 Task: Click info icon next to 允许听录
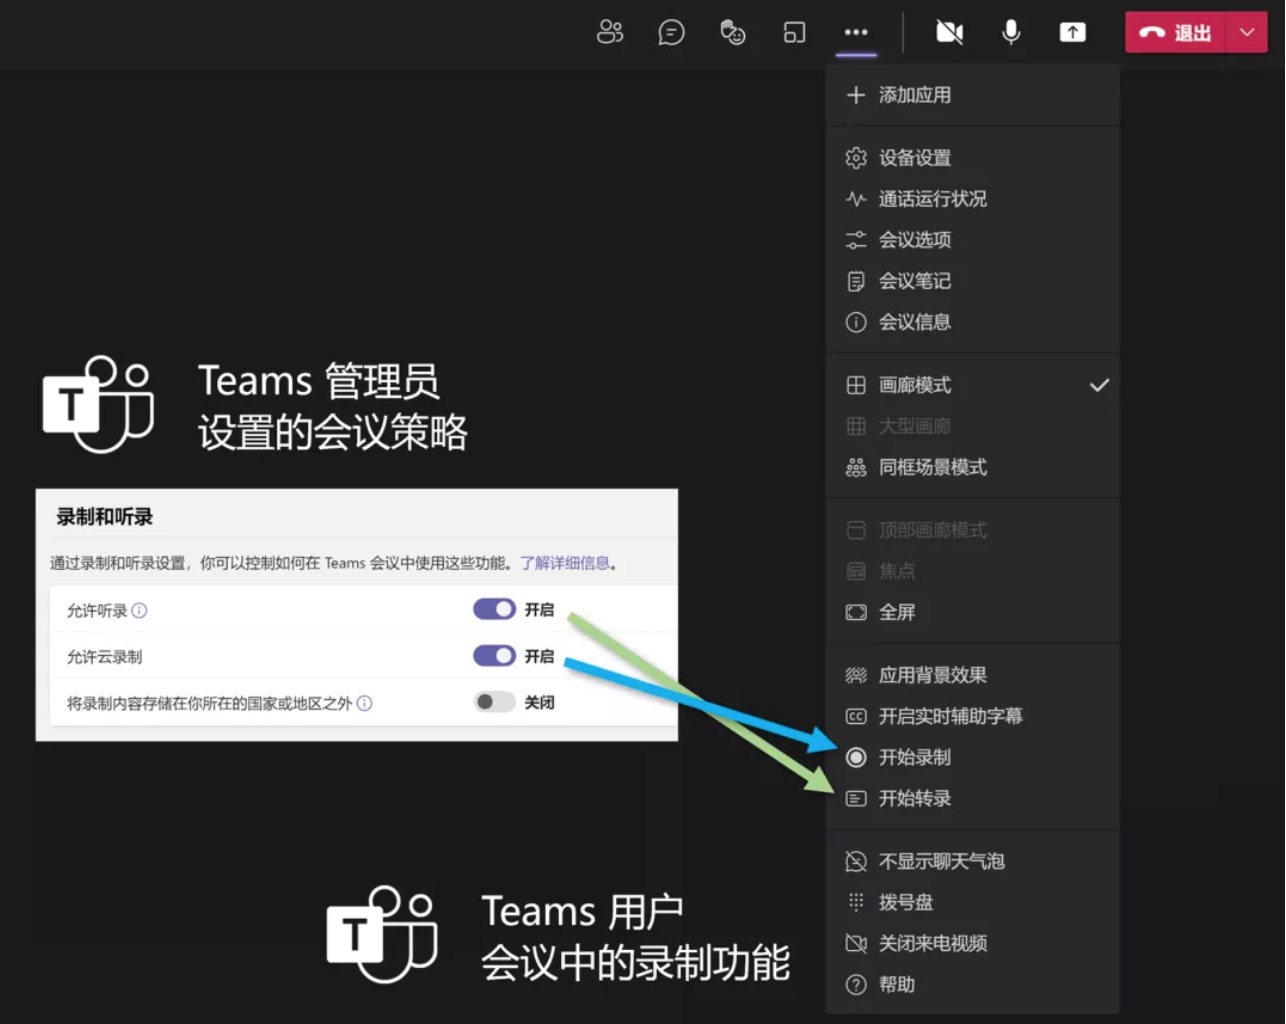pos(140,610)
